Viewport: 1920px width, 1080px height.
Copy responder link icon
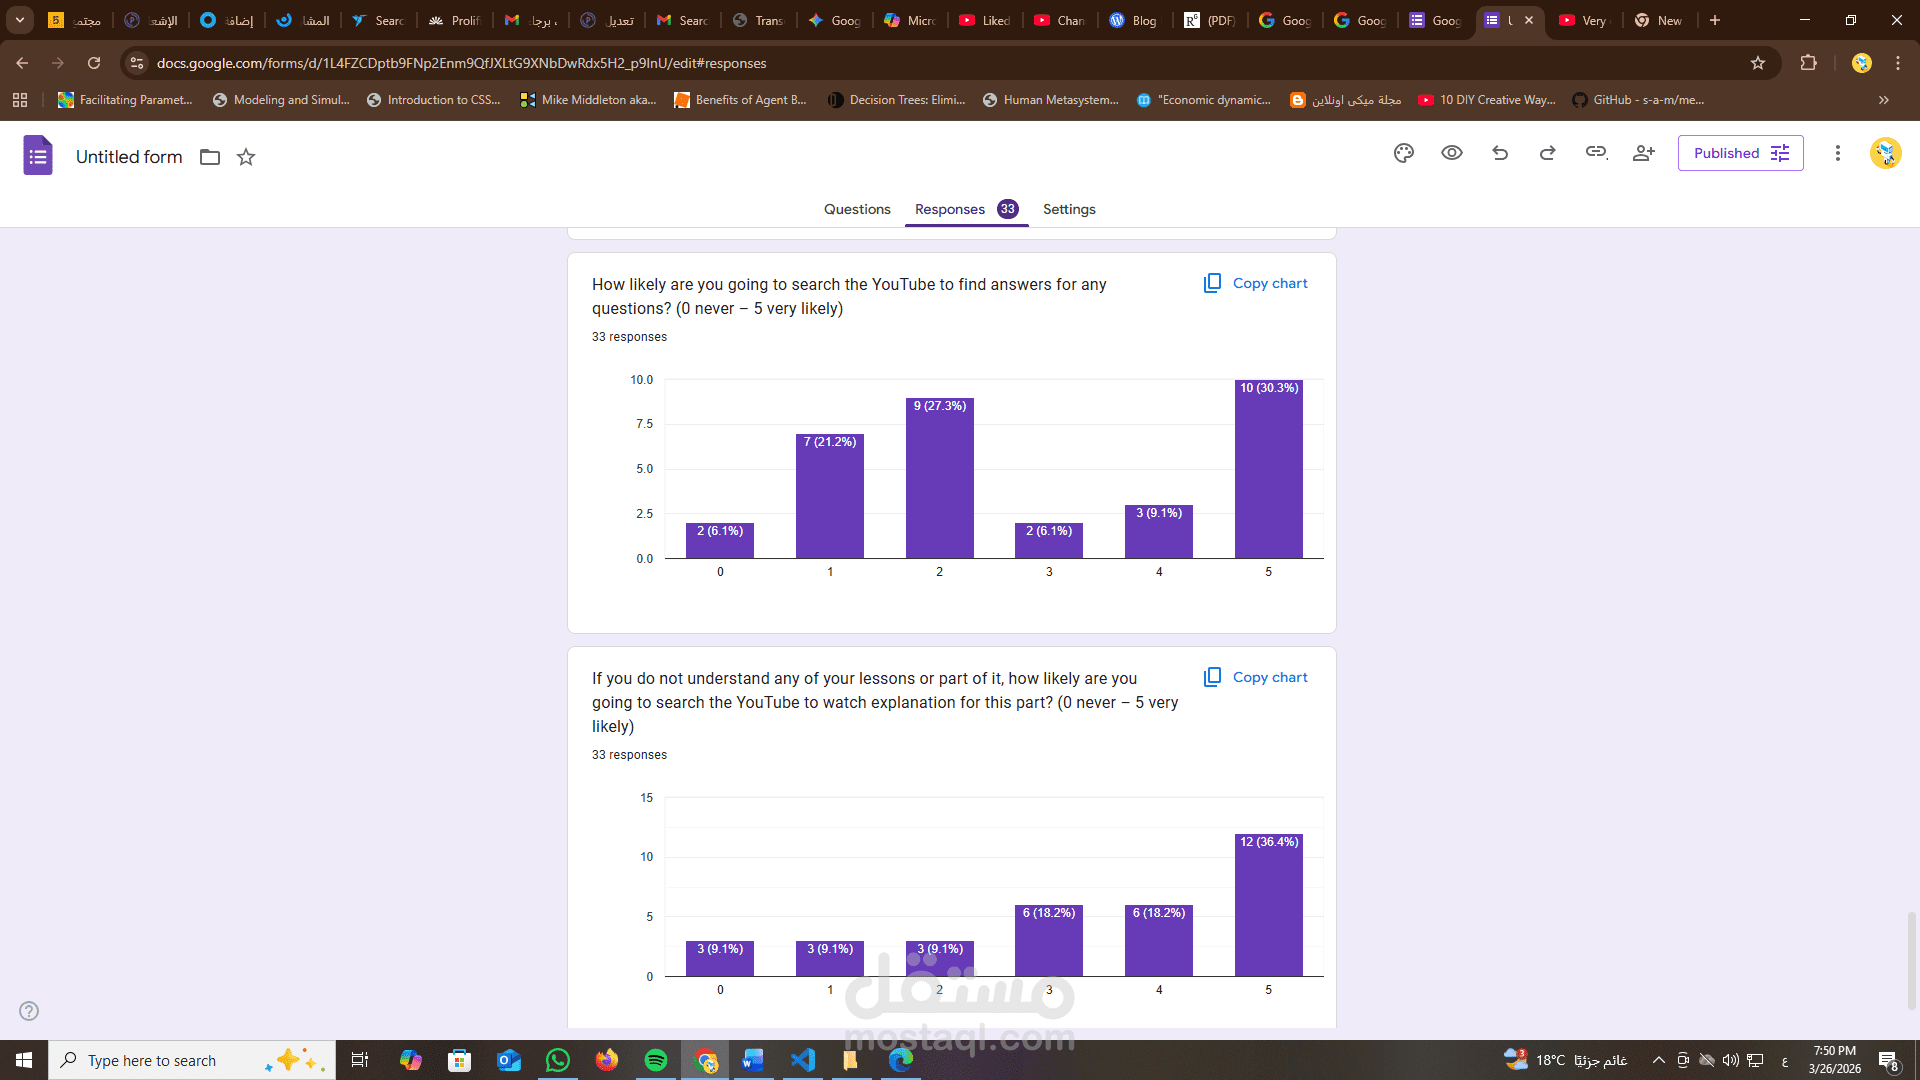[x=1596, y=153]
